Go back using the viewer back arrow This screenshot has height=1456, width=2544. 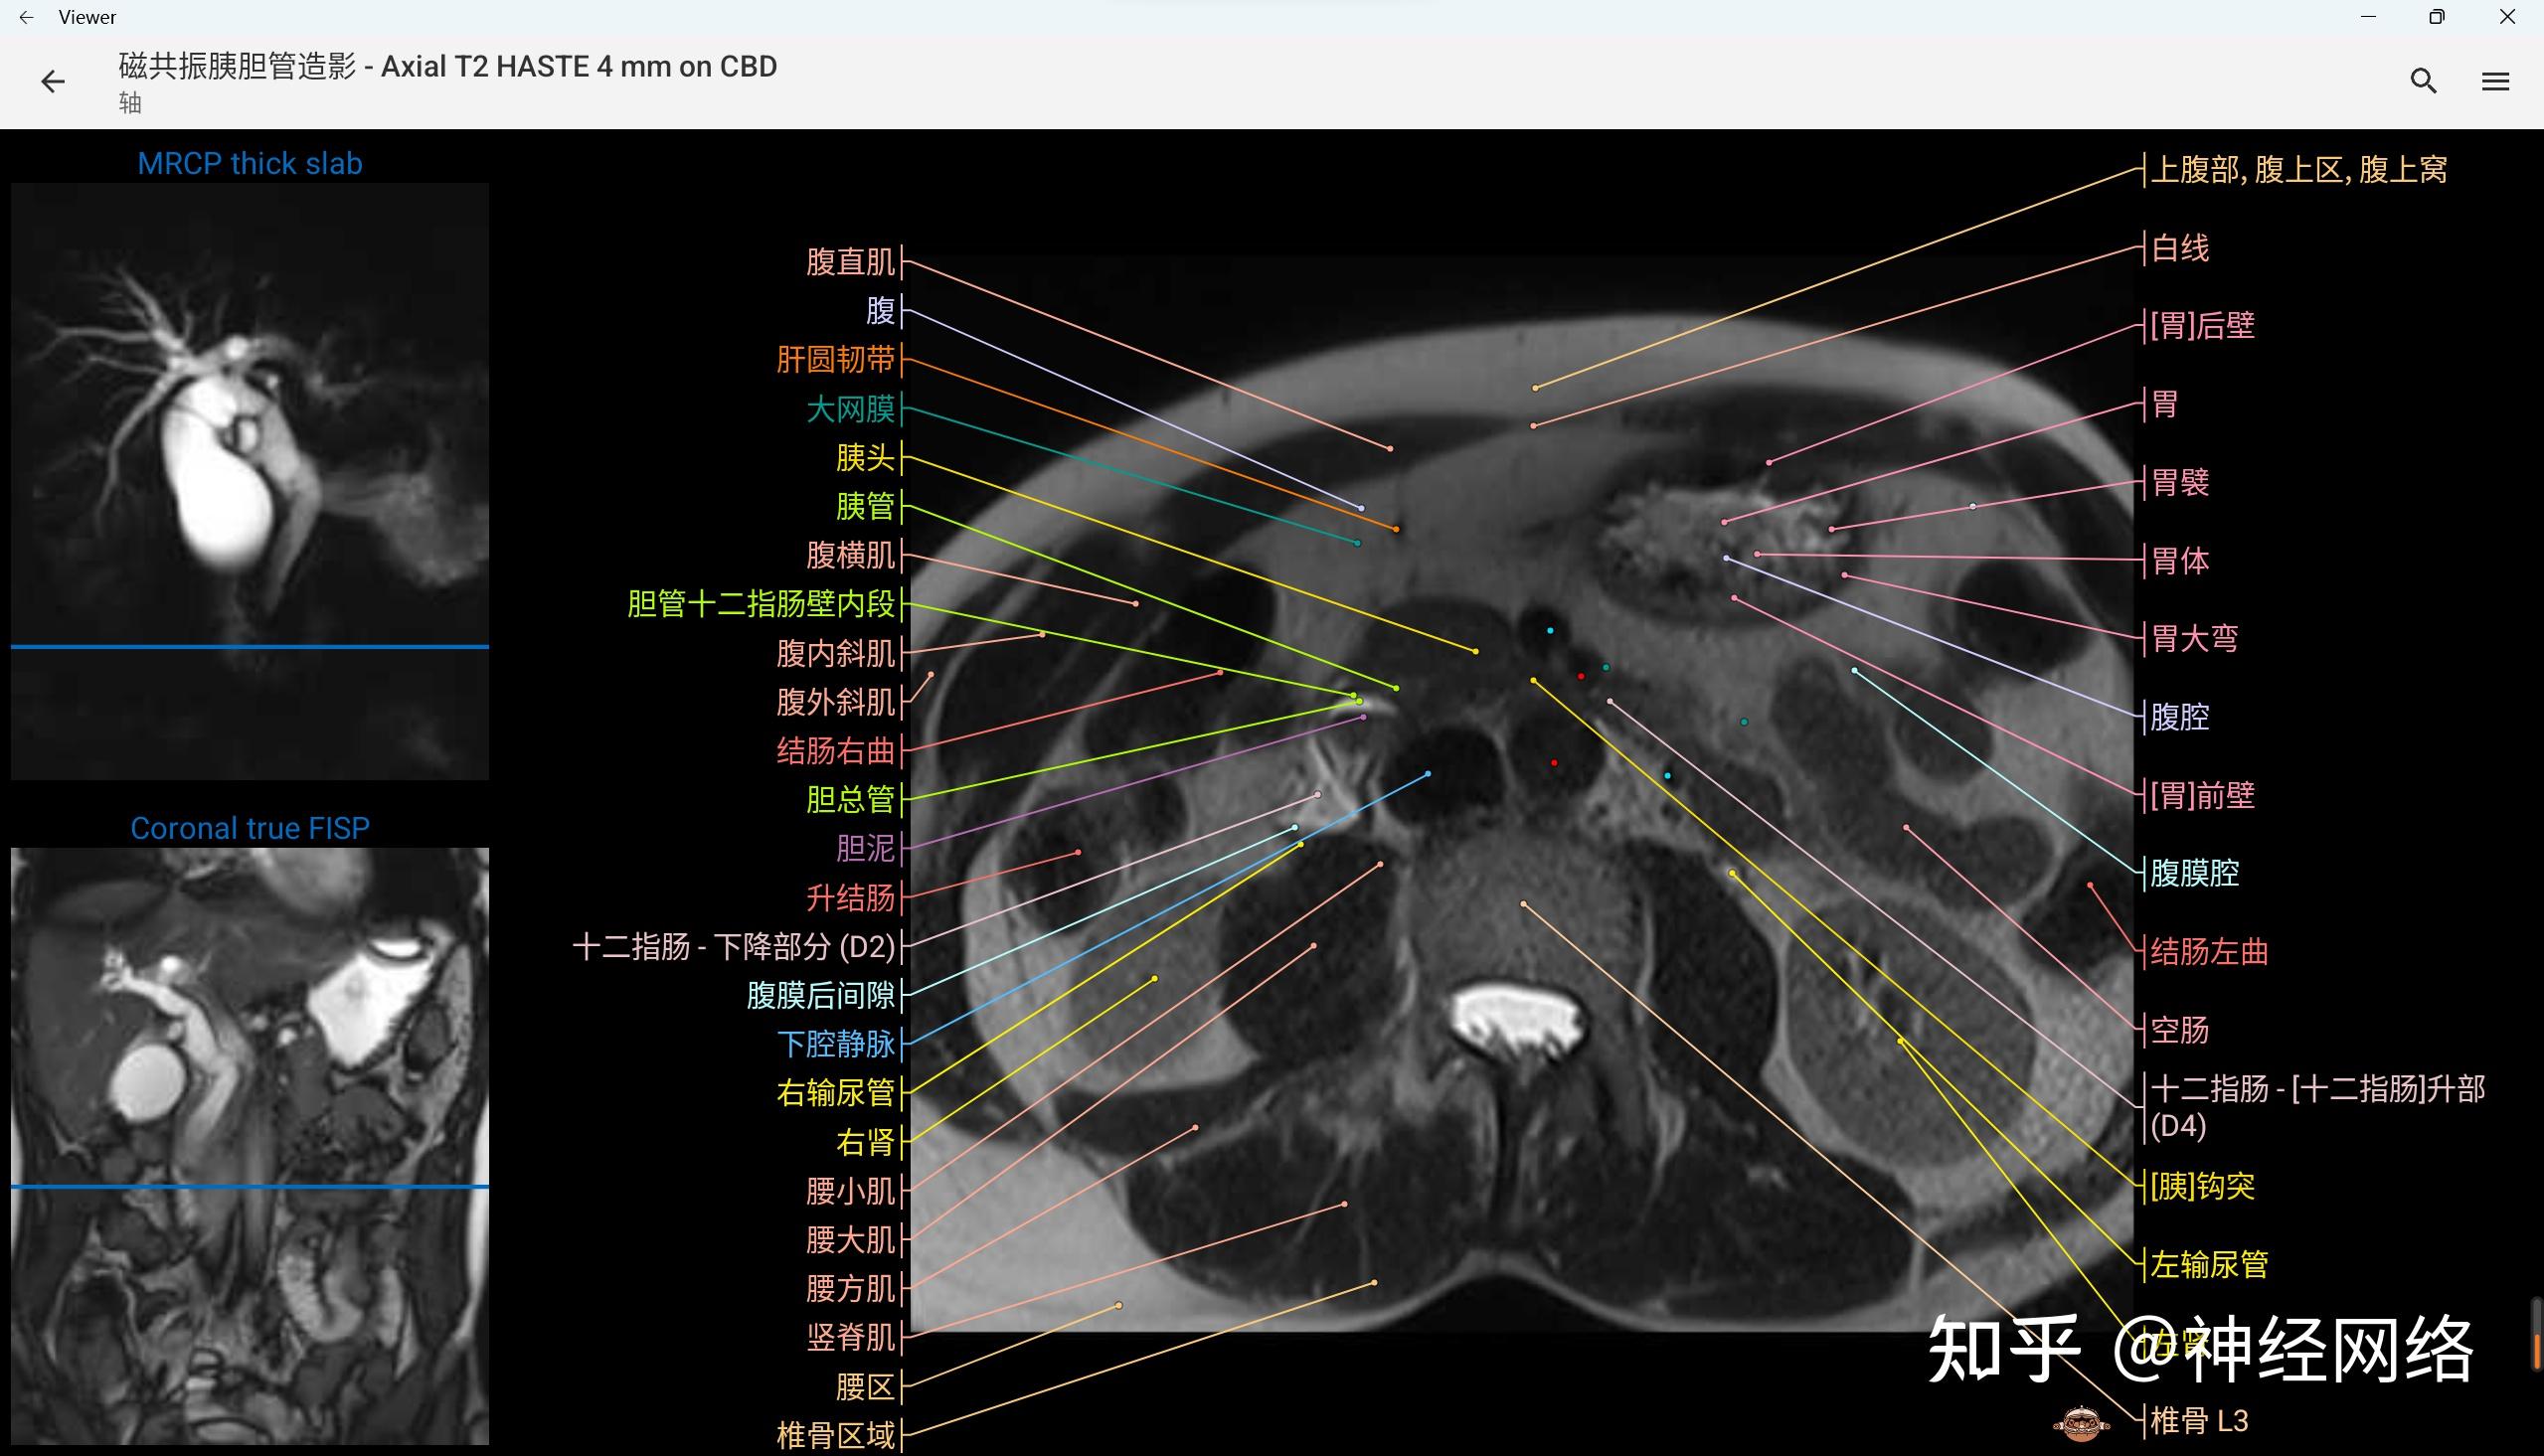(51, 80)
